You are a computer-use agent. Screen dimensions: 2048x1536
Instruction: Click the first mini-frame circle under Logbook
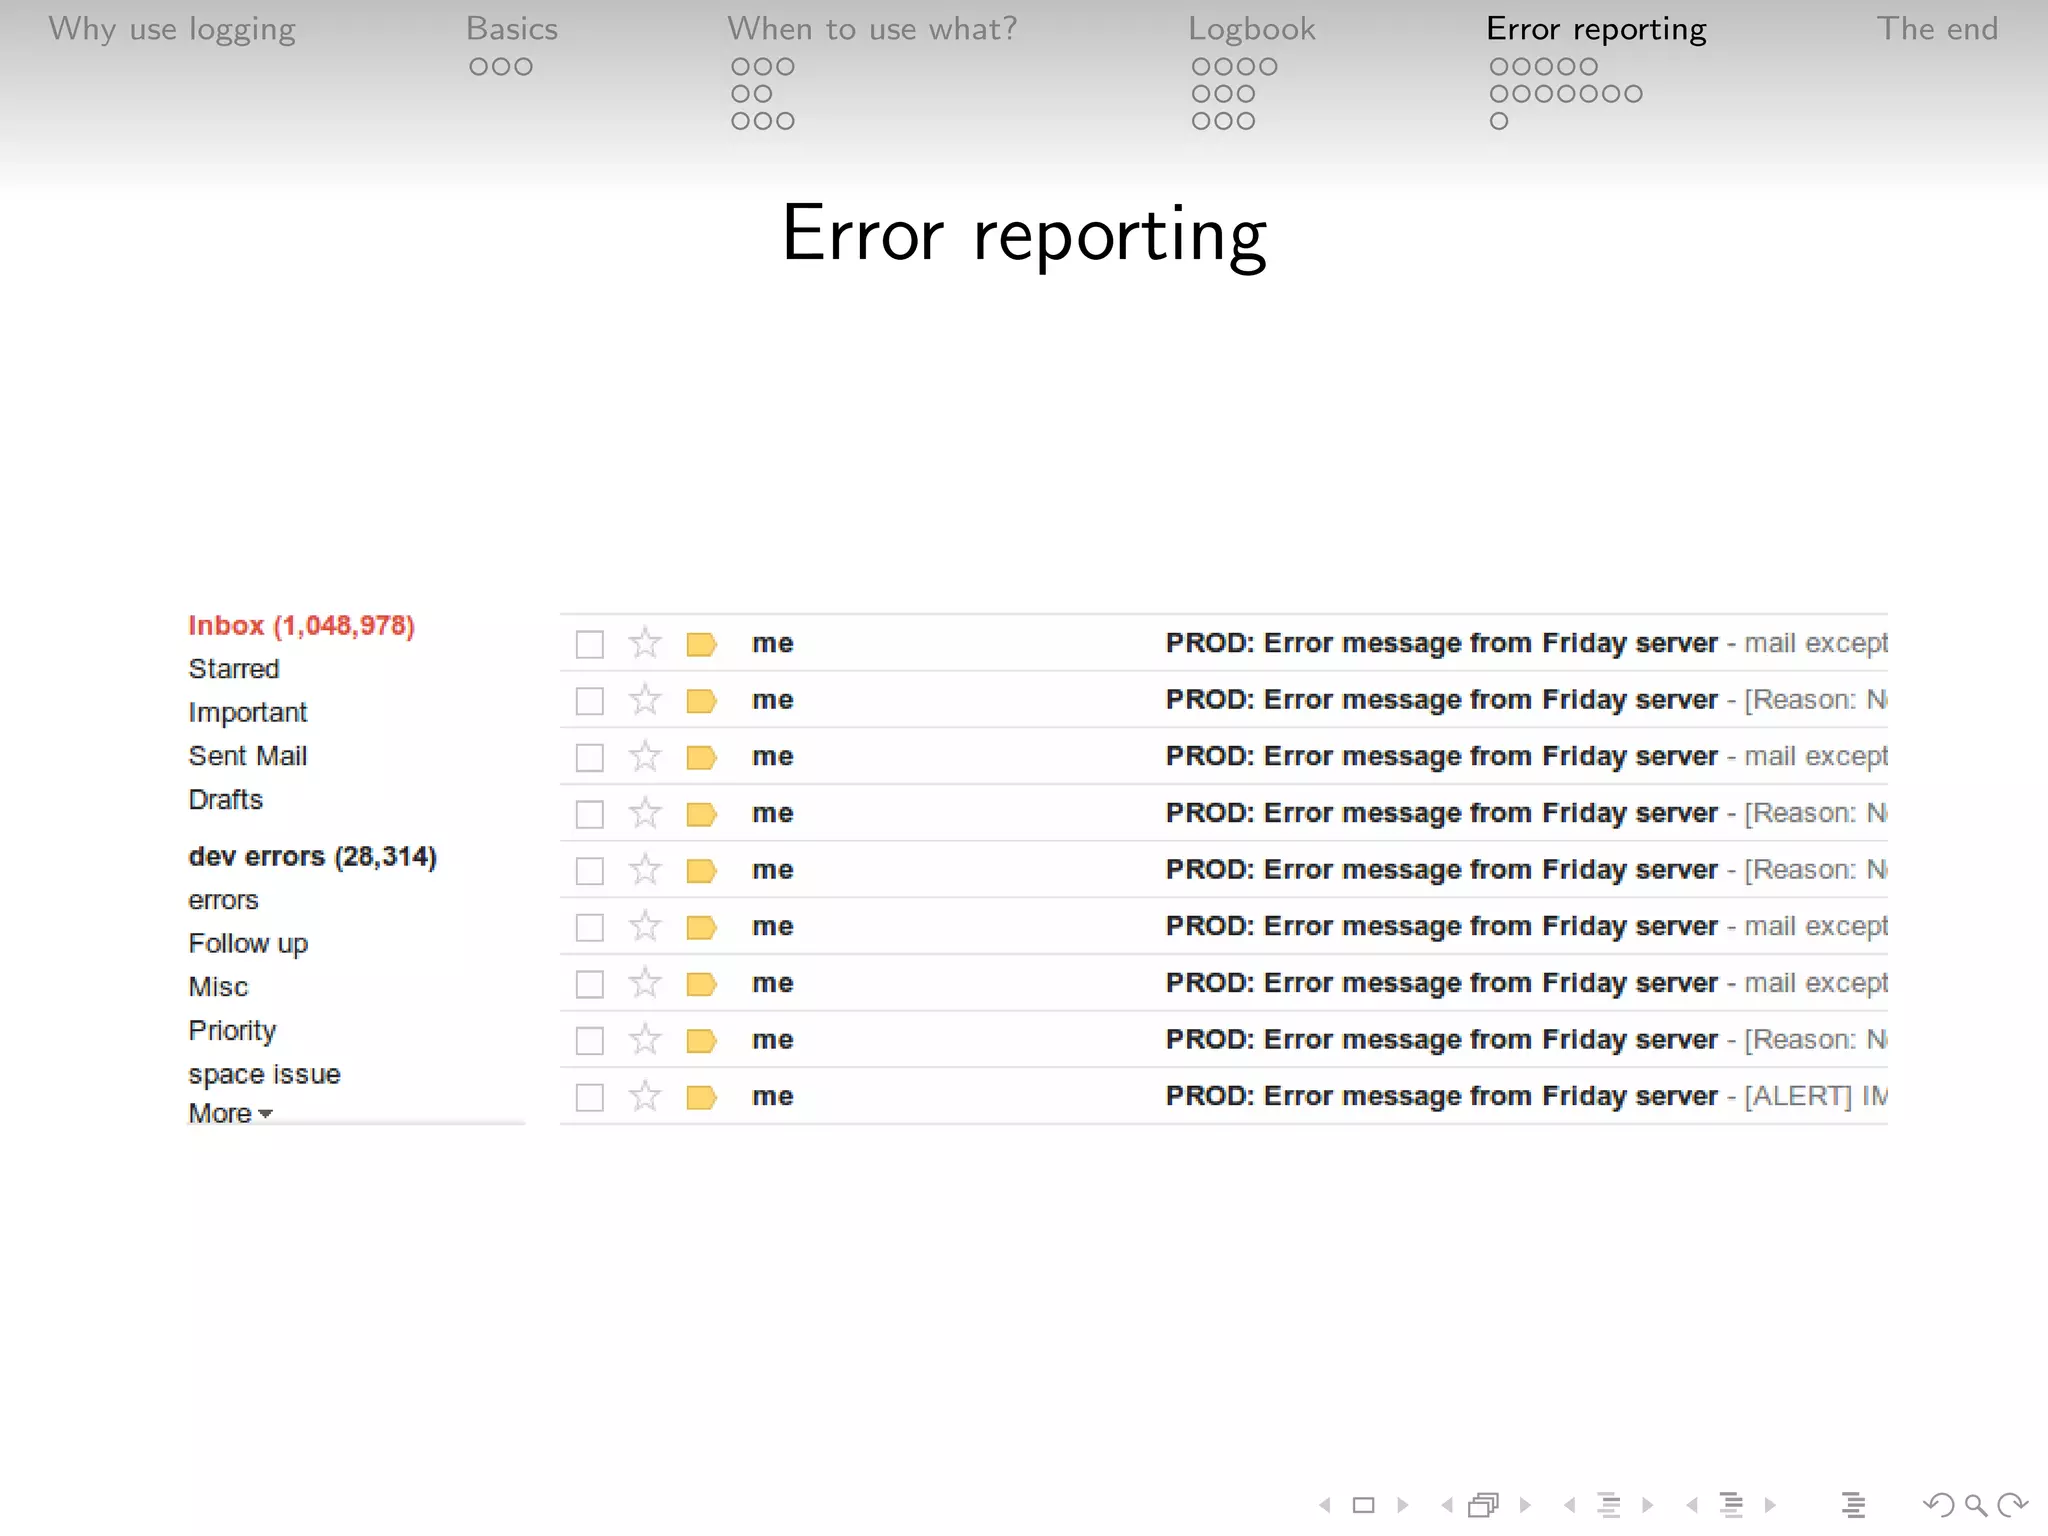[x=1201, y=67]
